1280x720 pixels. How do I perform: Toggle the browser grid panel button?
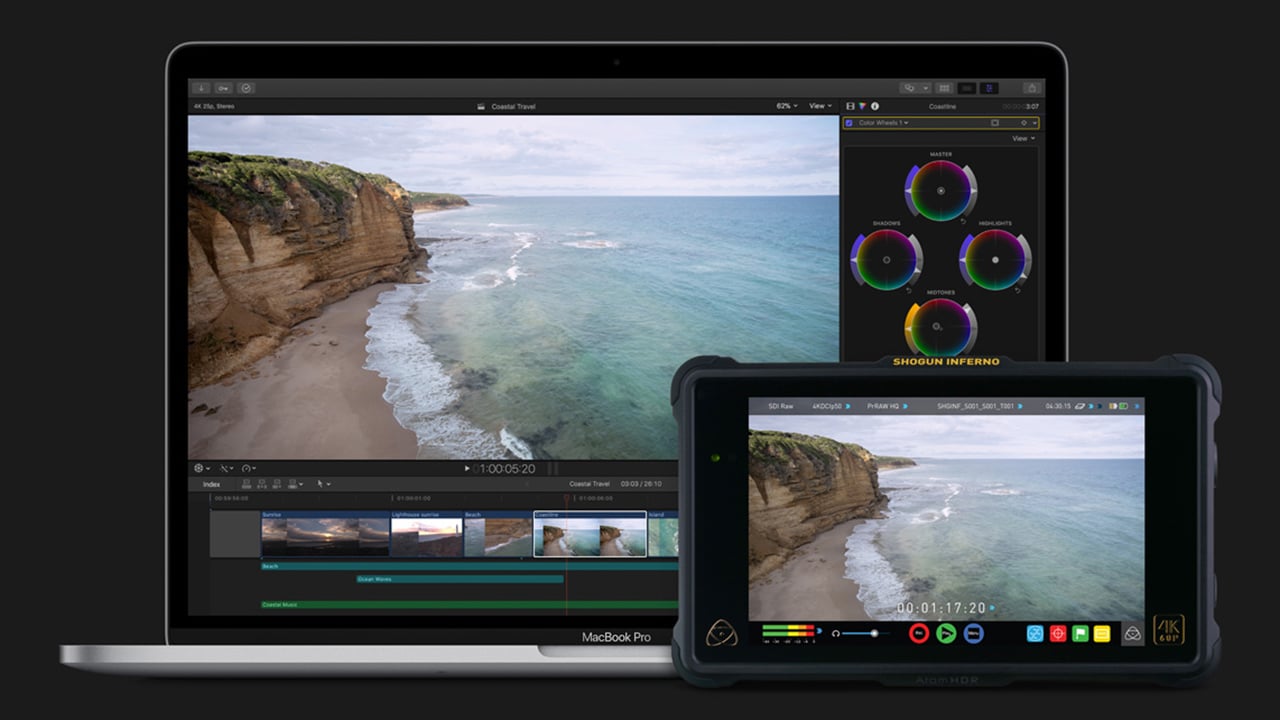tap(944, 88)
